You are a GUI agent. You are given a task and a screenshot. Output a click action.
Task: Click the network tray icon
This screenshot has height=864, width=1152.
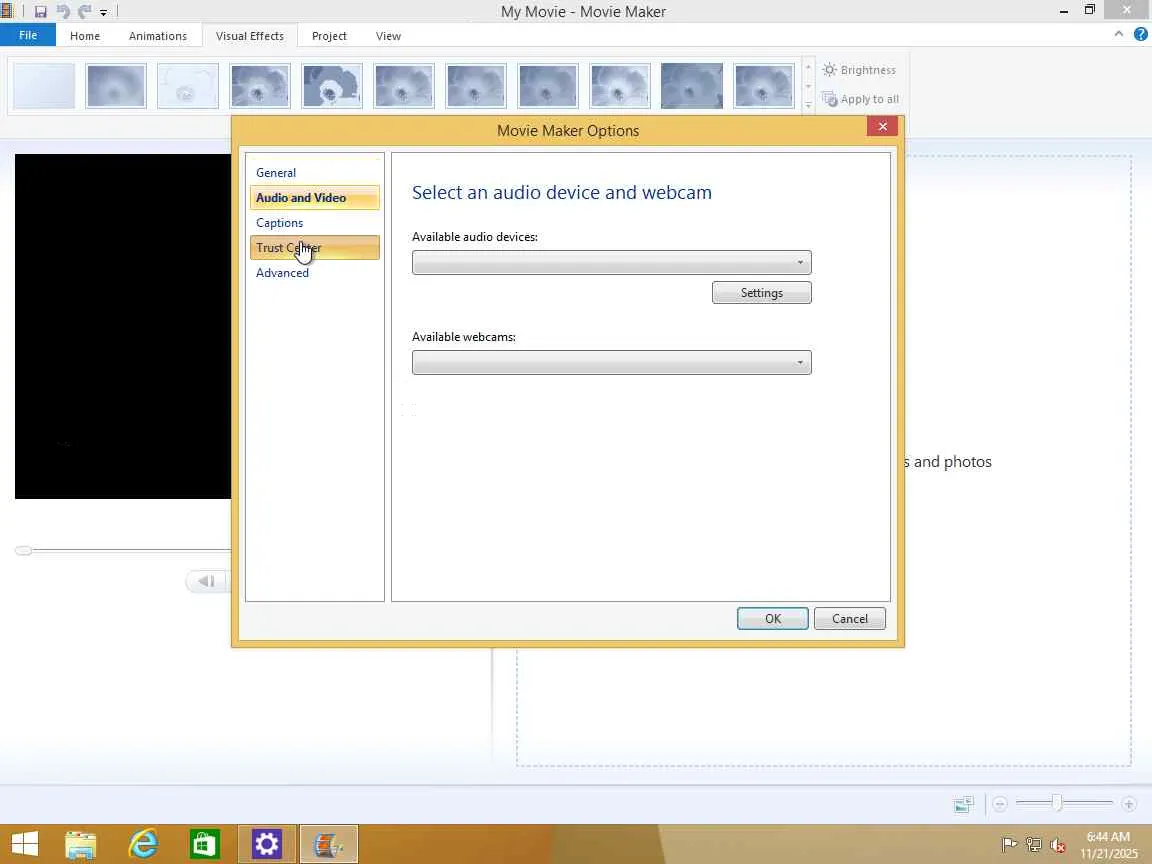tap(1034, 845)
